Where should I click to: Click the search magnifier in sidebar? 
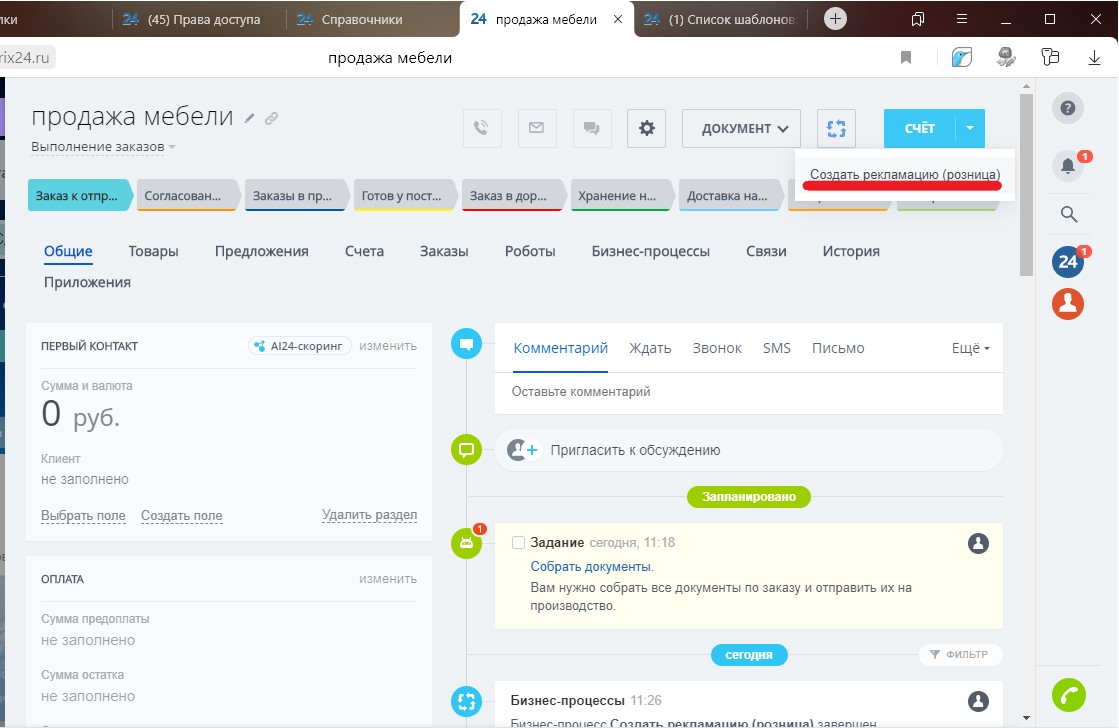point(1068,214)
